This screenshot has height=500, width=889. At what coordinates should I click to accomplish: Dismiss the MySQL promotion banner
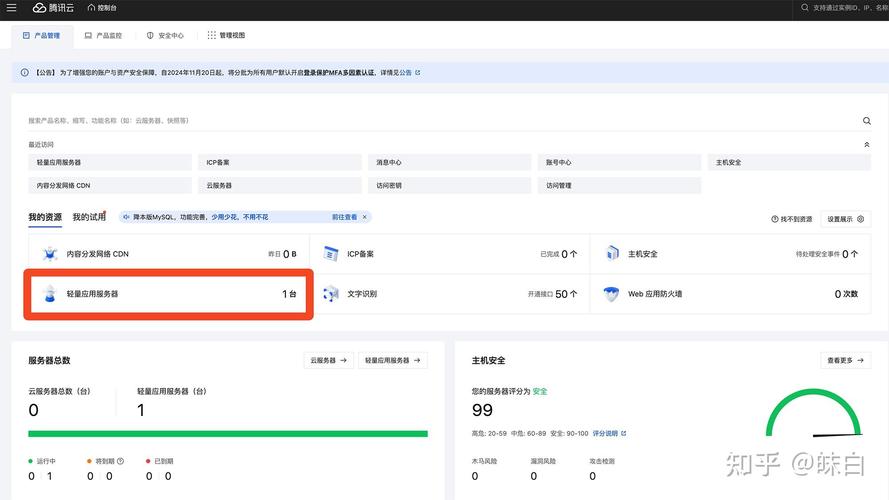coord(365,217)
